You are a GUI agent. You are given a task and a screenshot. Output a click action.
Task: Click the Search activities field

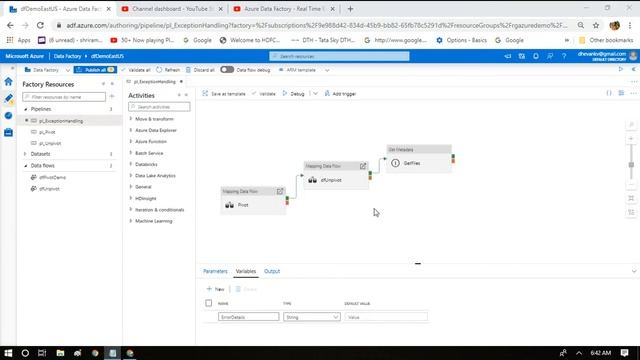coord(159,107)
